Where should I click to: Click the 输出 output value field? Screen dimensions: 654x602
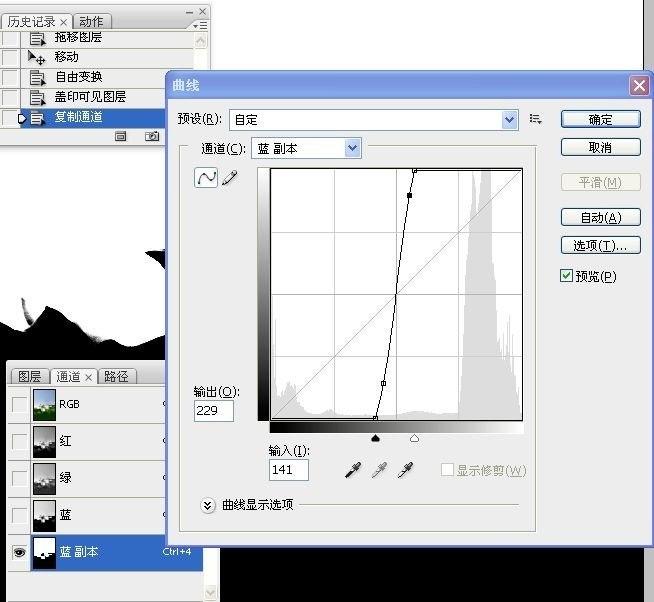(x=214, y=411)
